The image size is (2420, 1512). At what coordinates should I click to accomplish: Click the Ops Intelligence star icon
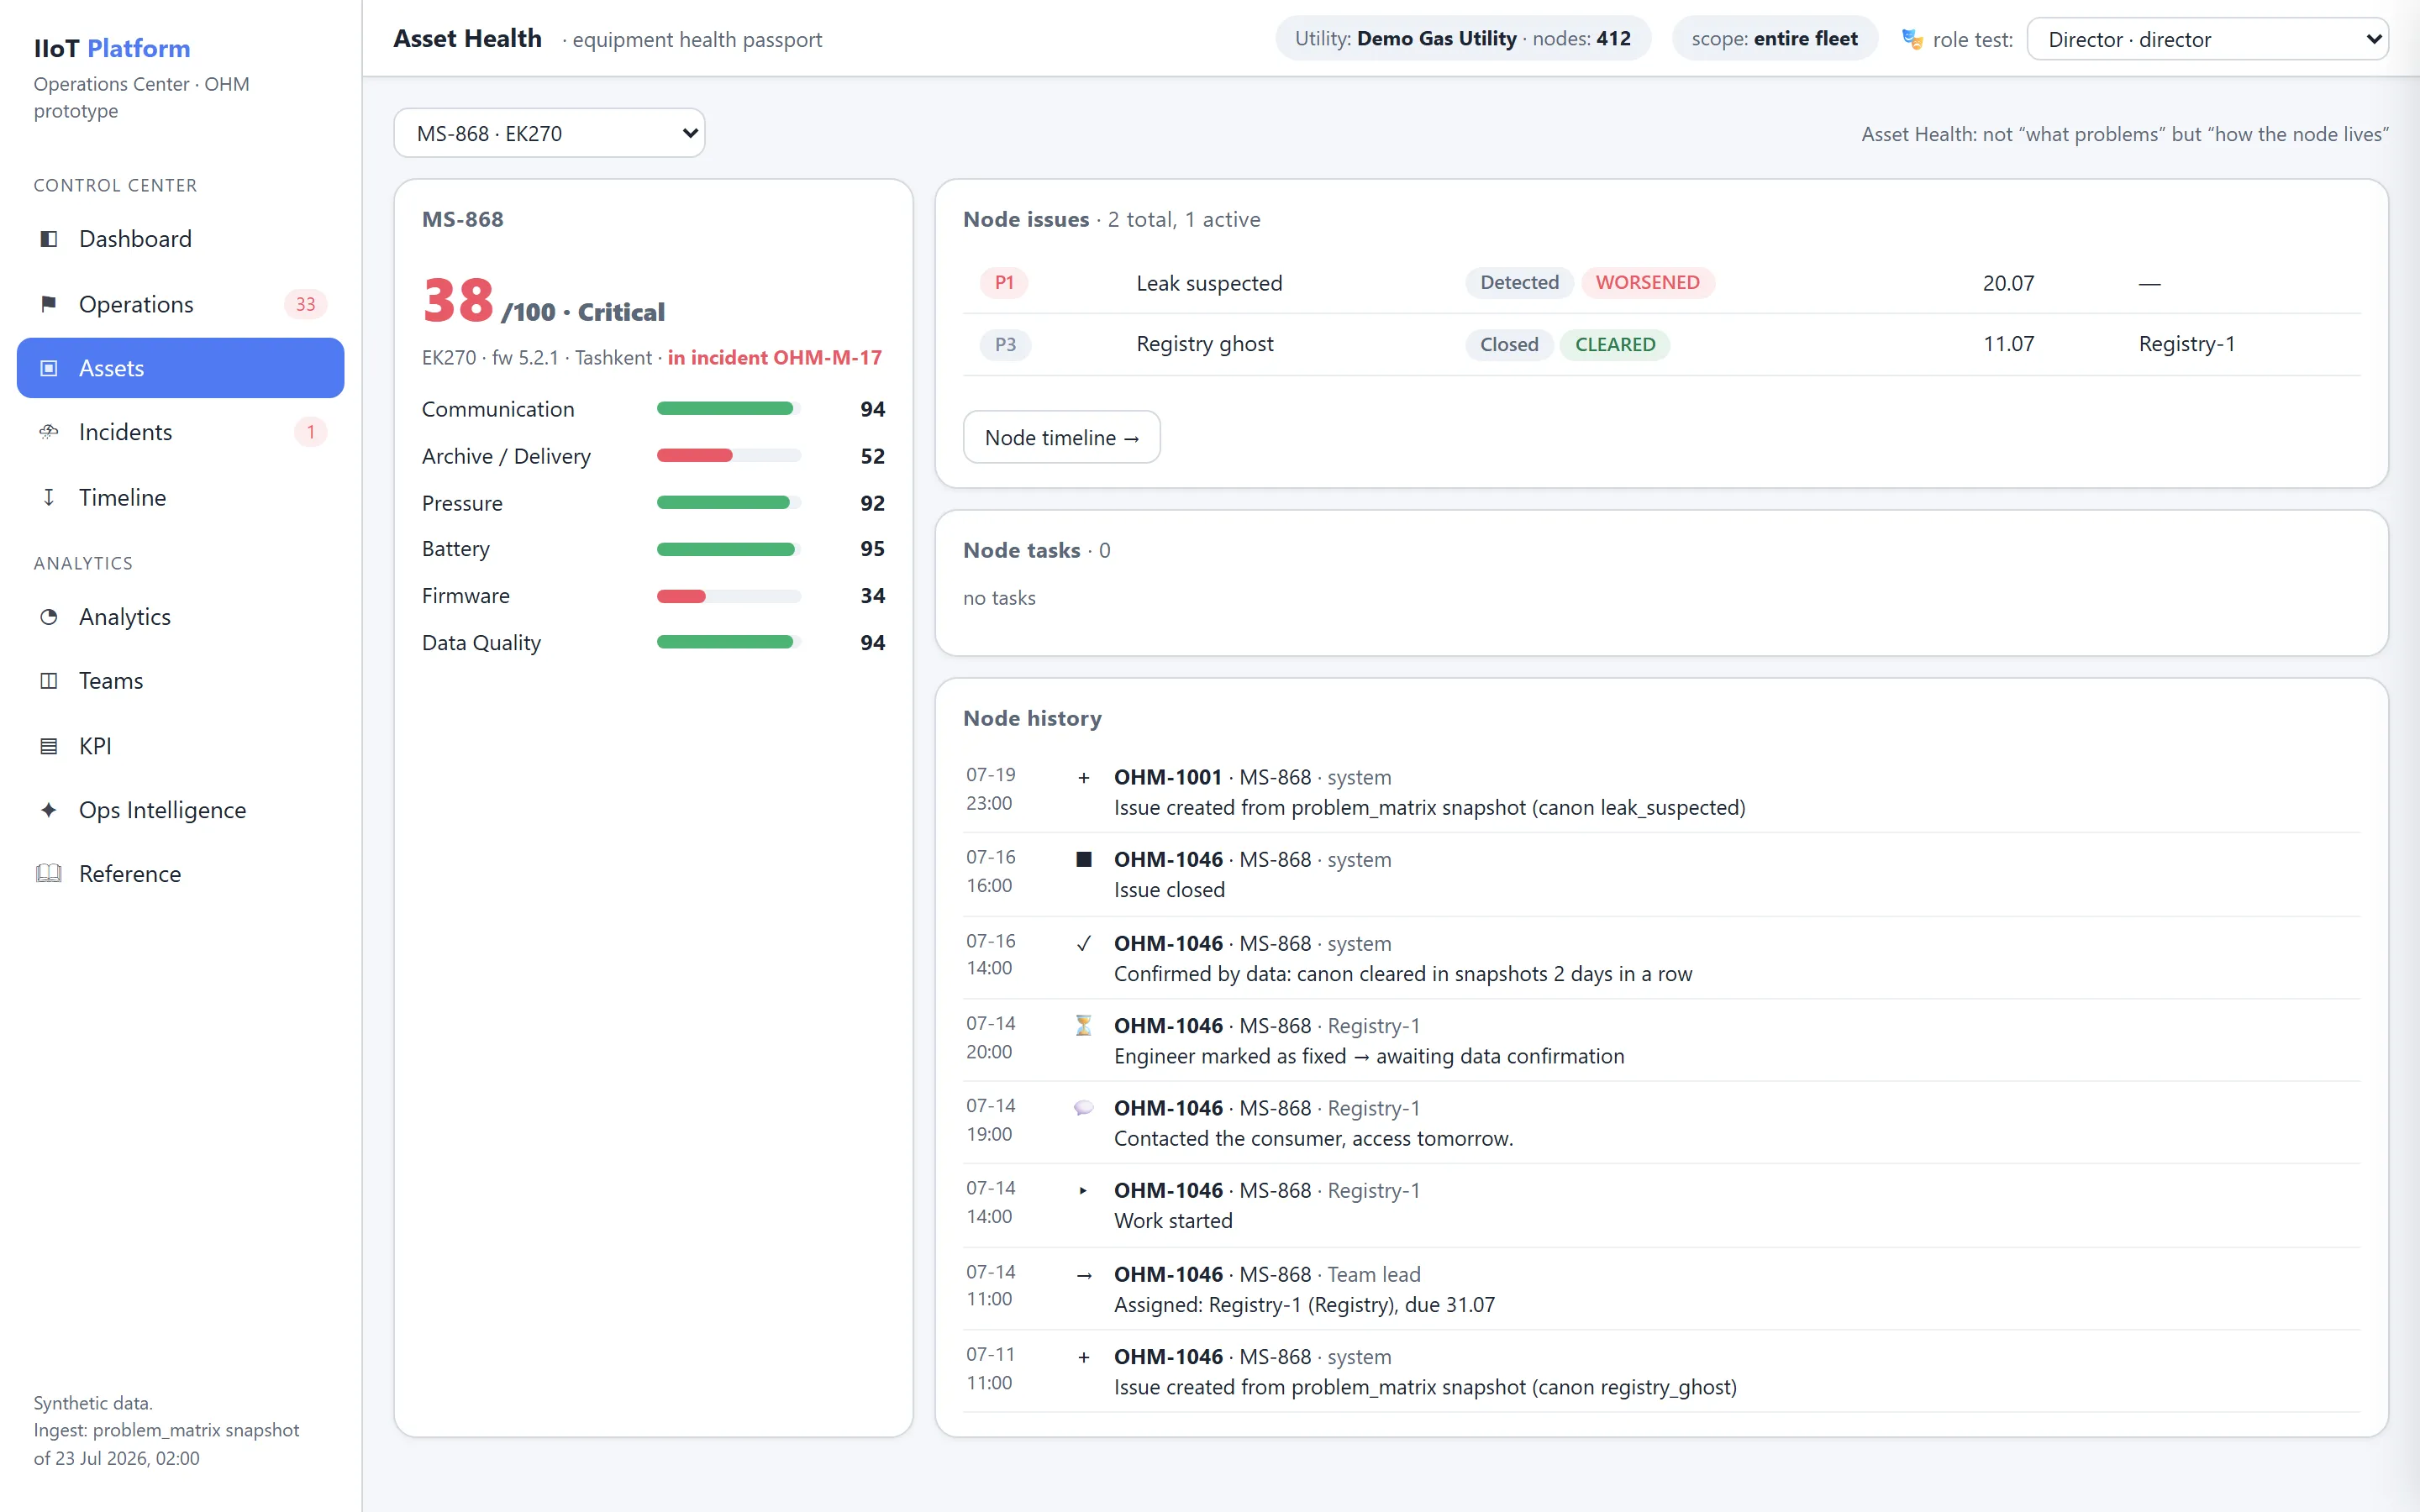[48, 810]
